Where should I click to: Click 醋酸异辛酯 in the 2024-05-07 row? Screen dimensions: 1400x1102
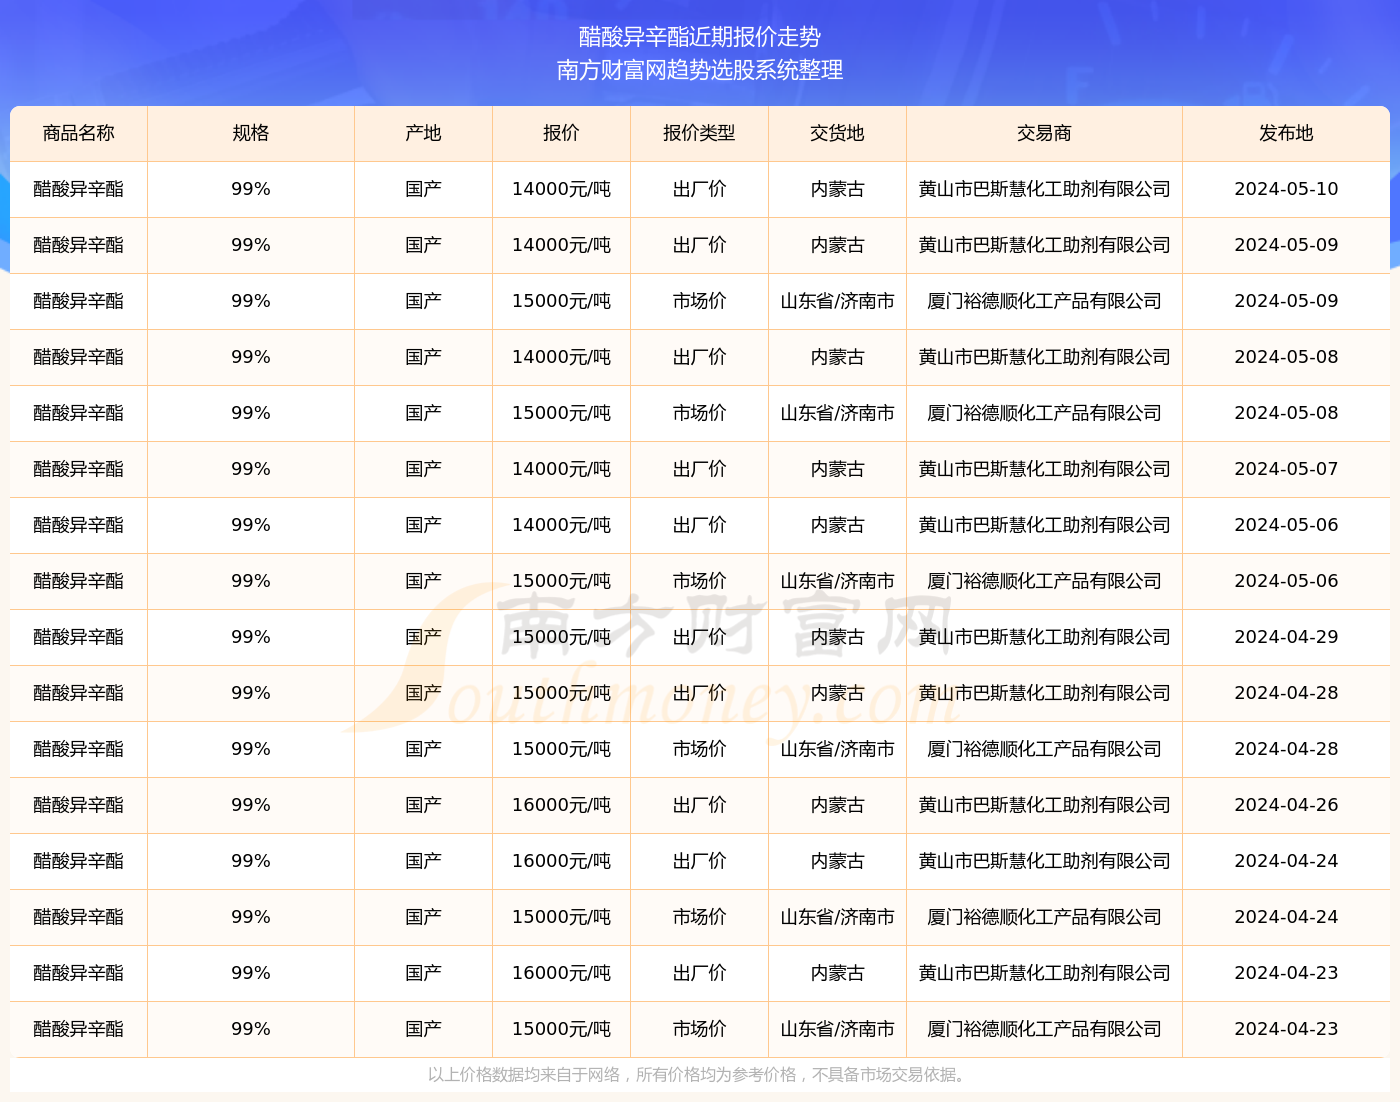pyautogui.click(x=79, y=469)
